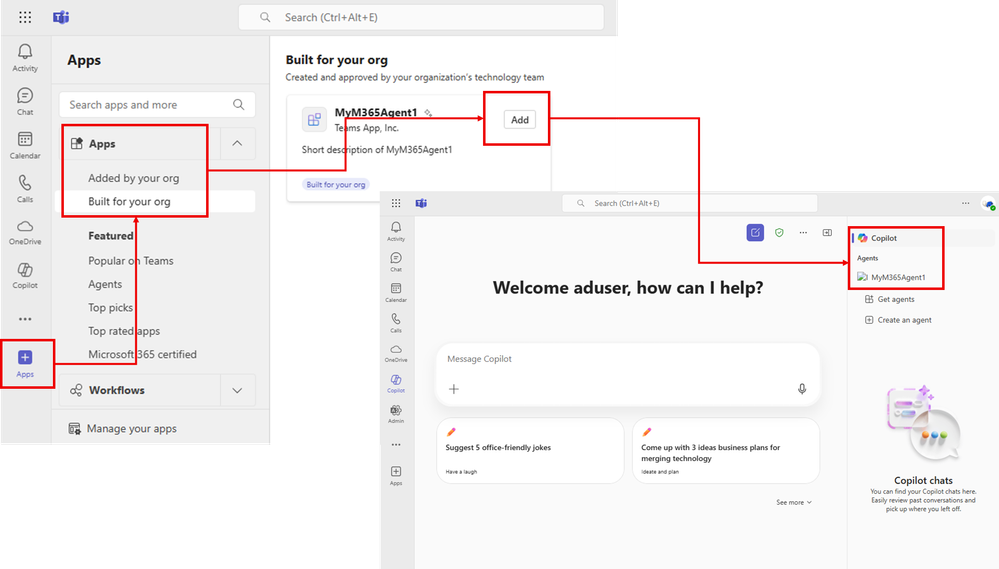Screen dimensions: 999x569
Task: Open Calls in the left Teams sidebar
Action: click(x=25, y=189)
